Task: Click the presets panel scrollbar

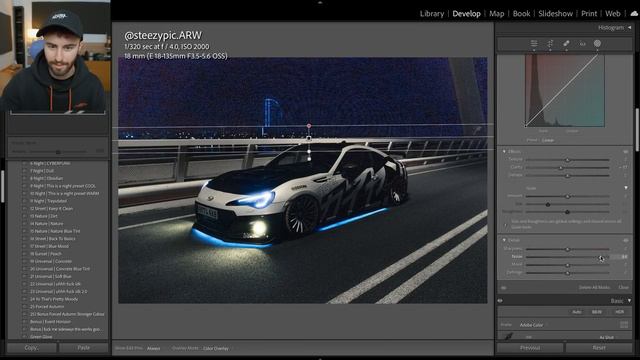Action: [x=2, y=186]
